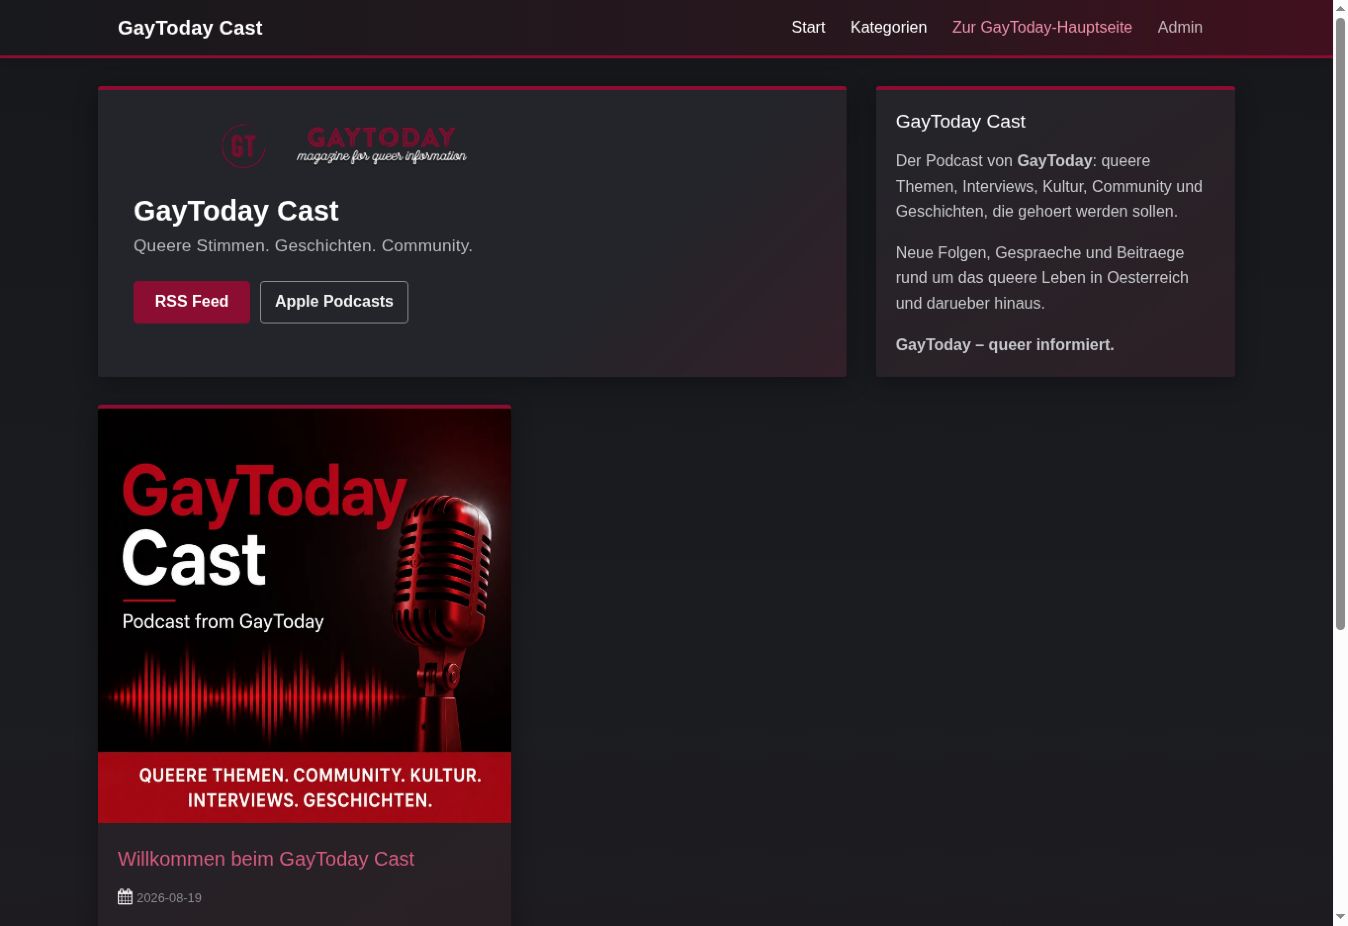Image resolution: width=1348 pixels, height=926 pixels.
Task: Select the date text 2026-08-19
Action: click(169, 898)
